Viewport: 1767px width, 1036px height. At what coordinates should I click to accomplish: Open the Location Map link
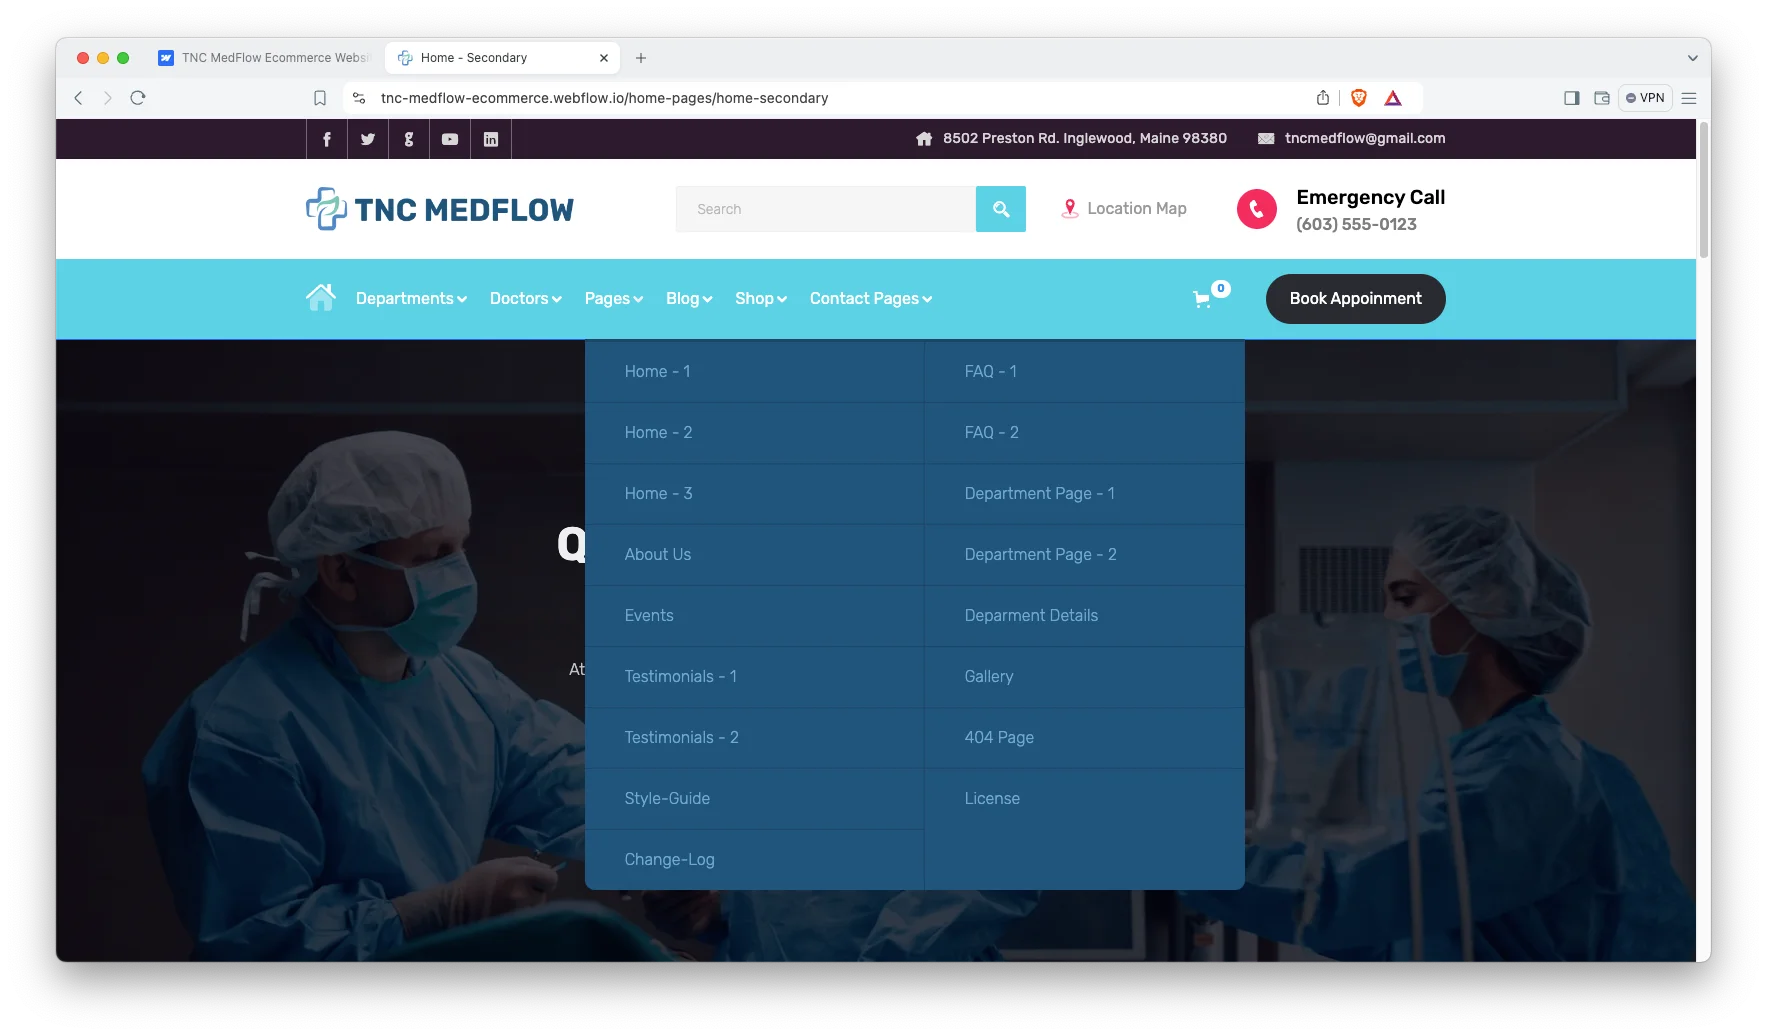tap(1124, 209)
